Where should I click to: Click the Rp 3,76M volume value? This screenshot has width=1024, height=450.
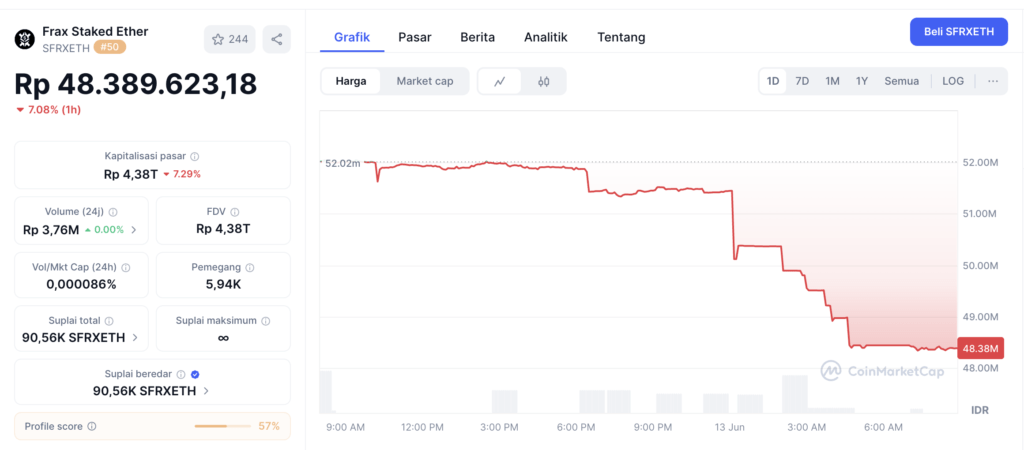pos(51,230)
